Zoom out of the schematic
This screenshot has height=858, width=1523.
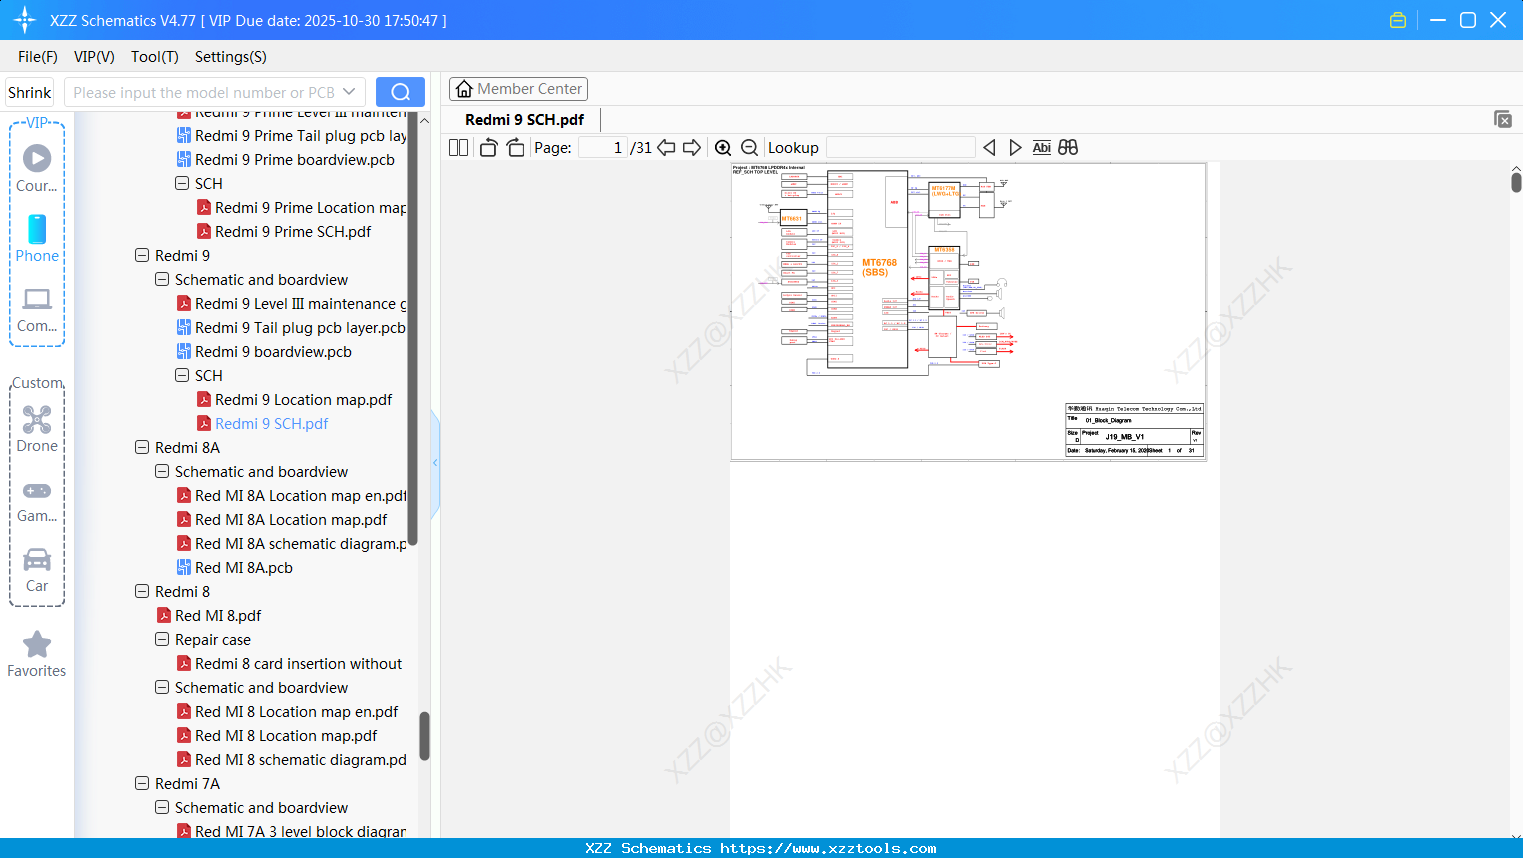pyautogui.click(x=749, y=148)
